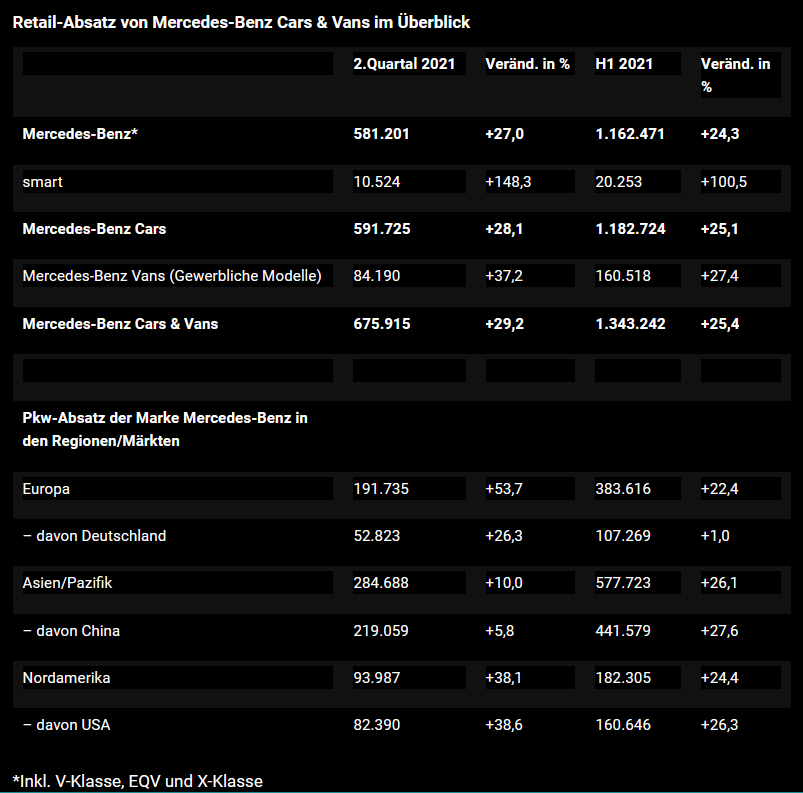
Task: Select the 'Mercedes-Benz Cars & Vans' total row label
Action: click(120, 323)
